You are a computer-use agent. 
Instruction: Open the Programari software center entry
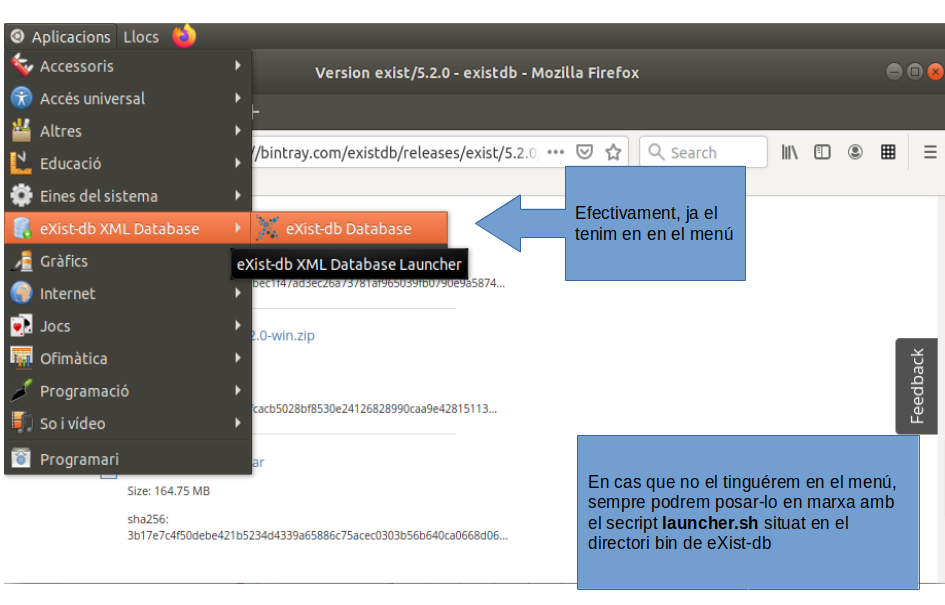[x=128, y=459]
